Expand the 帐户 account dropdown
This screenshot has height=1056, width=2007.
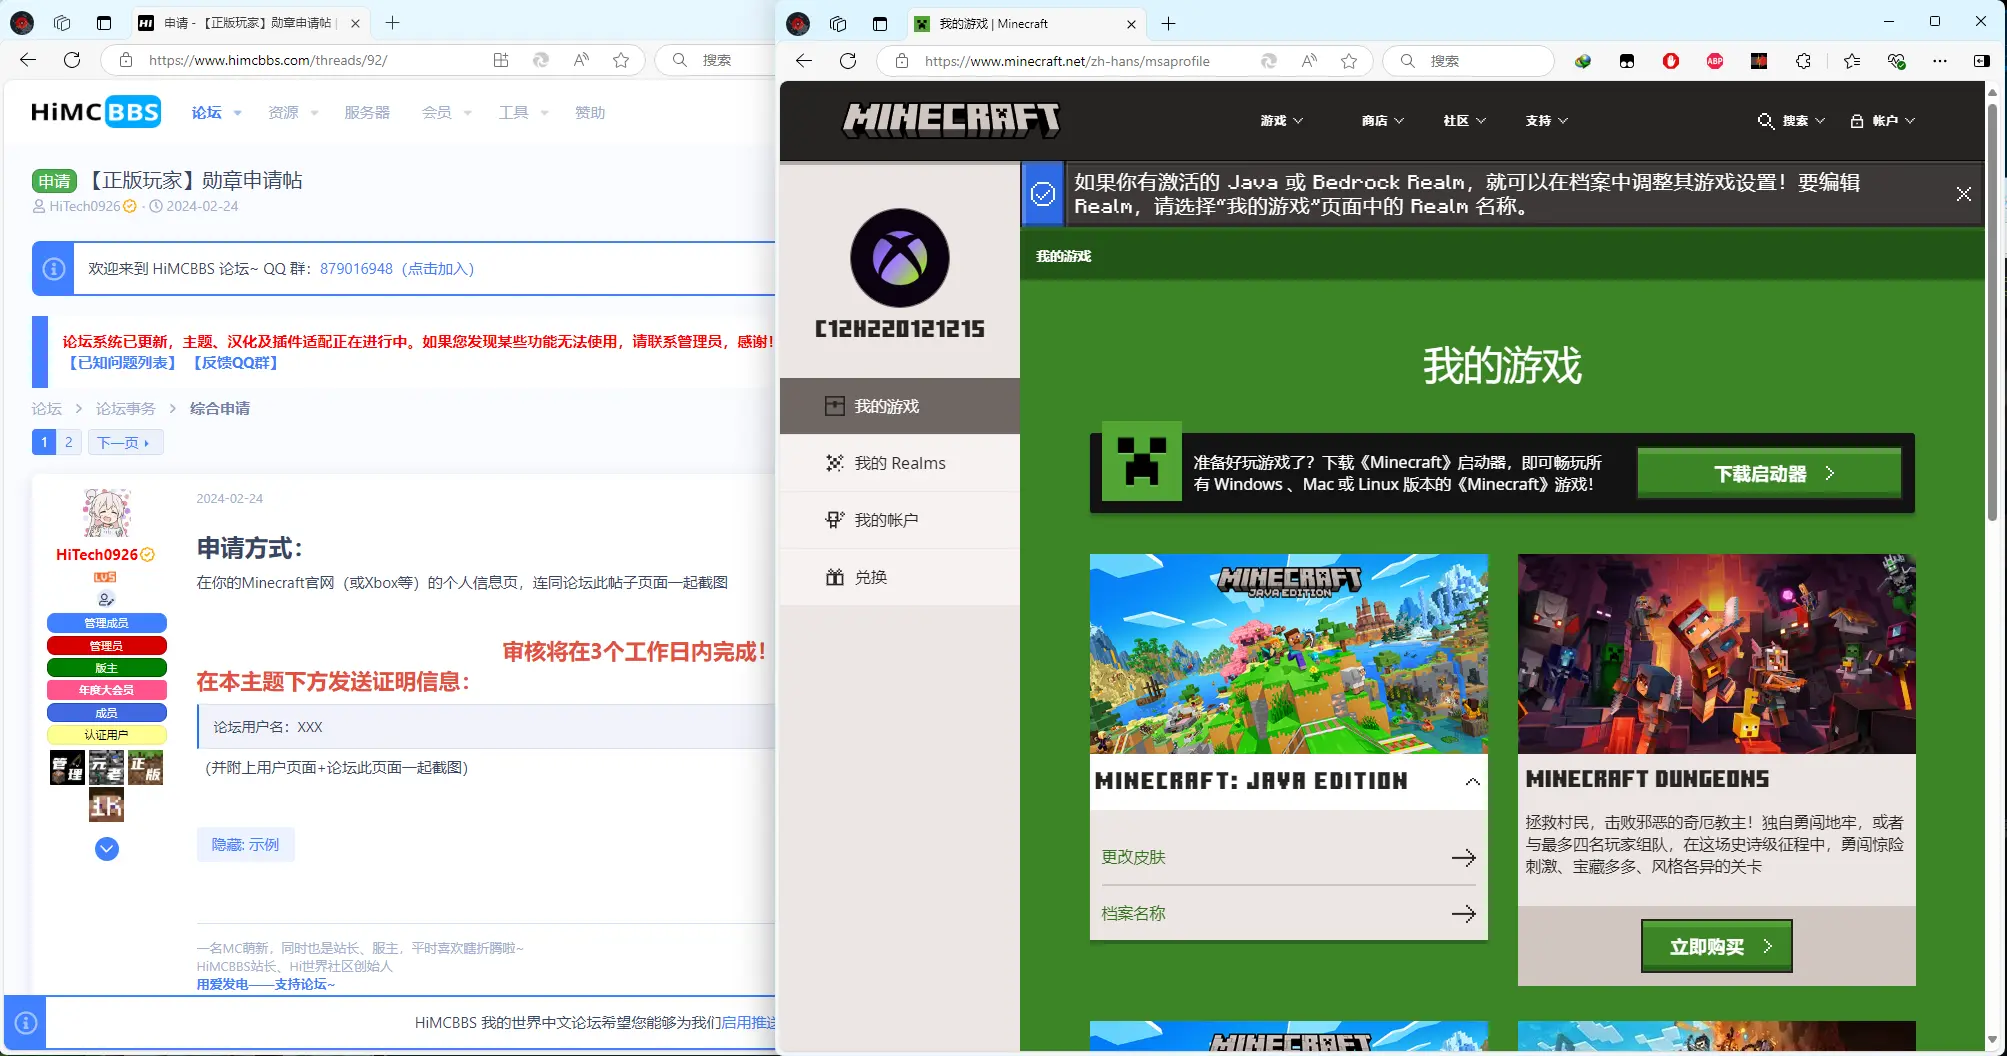point(1888,120)
